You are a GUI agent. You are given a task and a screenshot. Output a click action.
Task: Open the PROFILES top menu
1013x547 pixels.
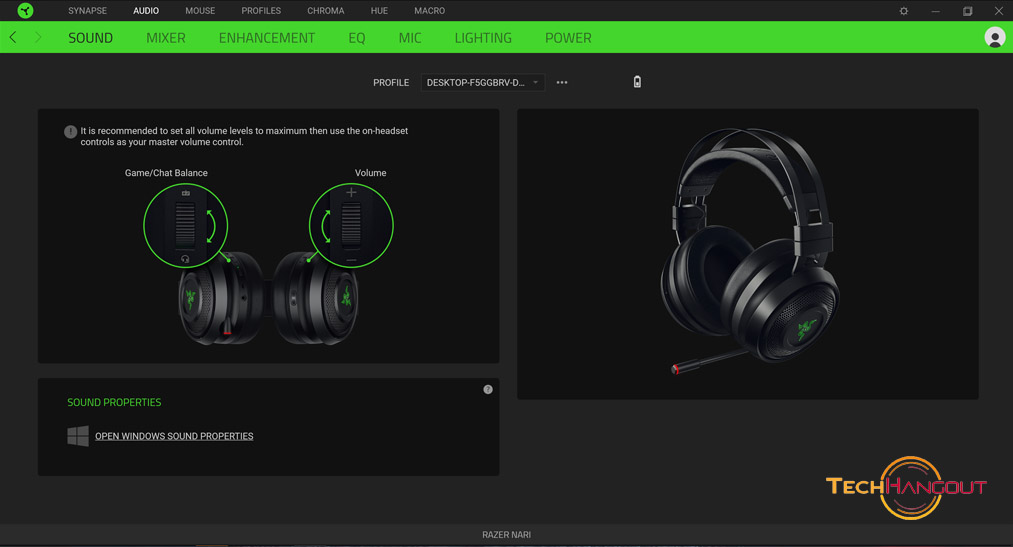[261, 11]
